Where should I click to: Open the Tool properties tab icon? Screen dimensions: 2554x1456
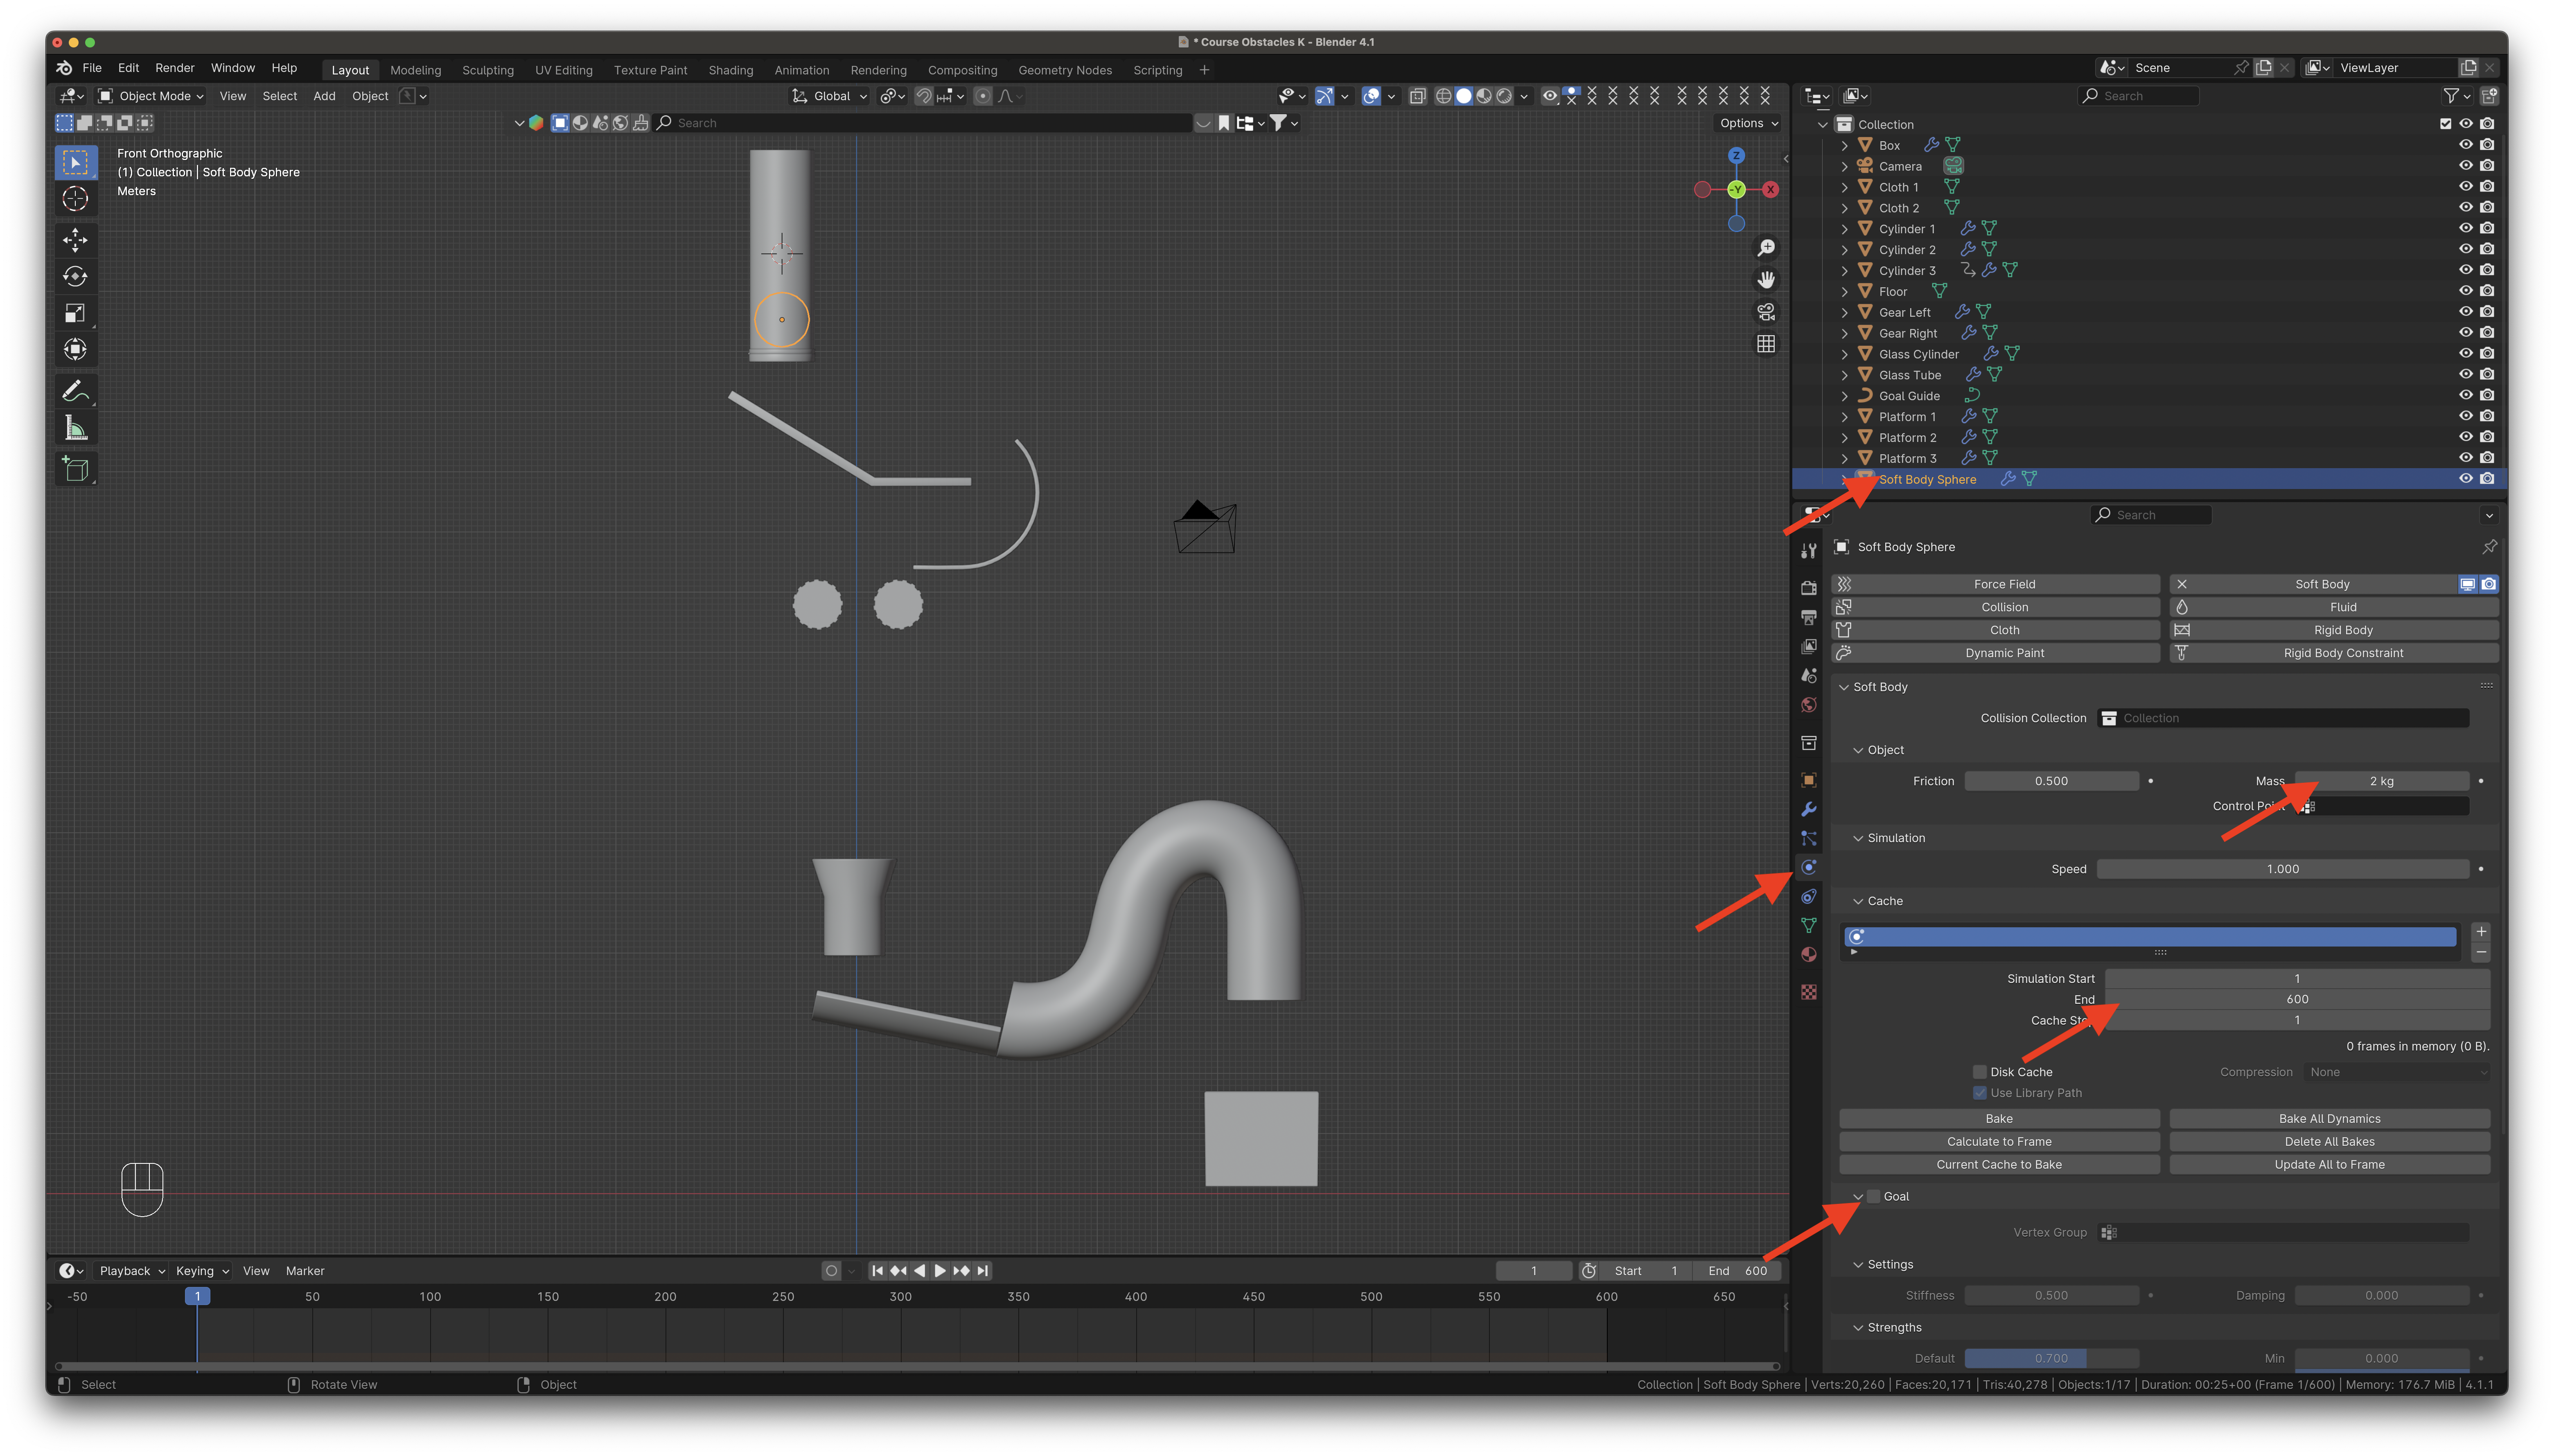click(1808, 551)
